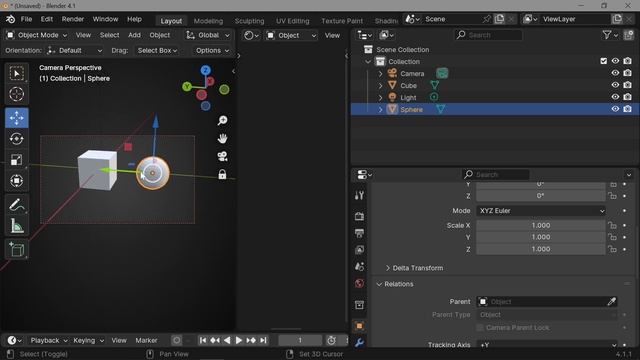Viewport: 640px width, 360px height.
Task: Click the parent object eyedropper icon
Action: pyautogui.click(x=611, y=302)
